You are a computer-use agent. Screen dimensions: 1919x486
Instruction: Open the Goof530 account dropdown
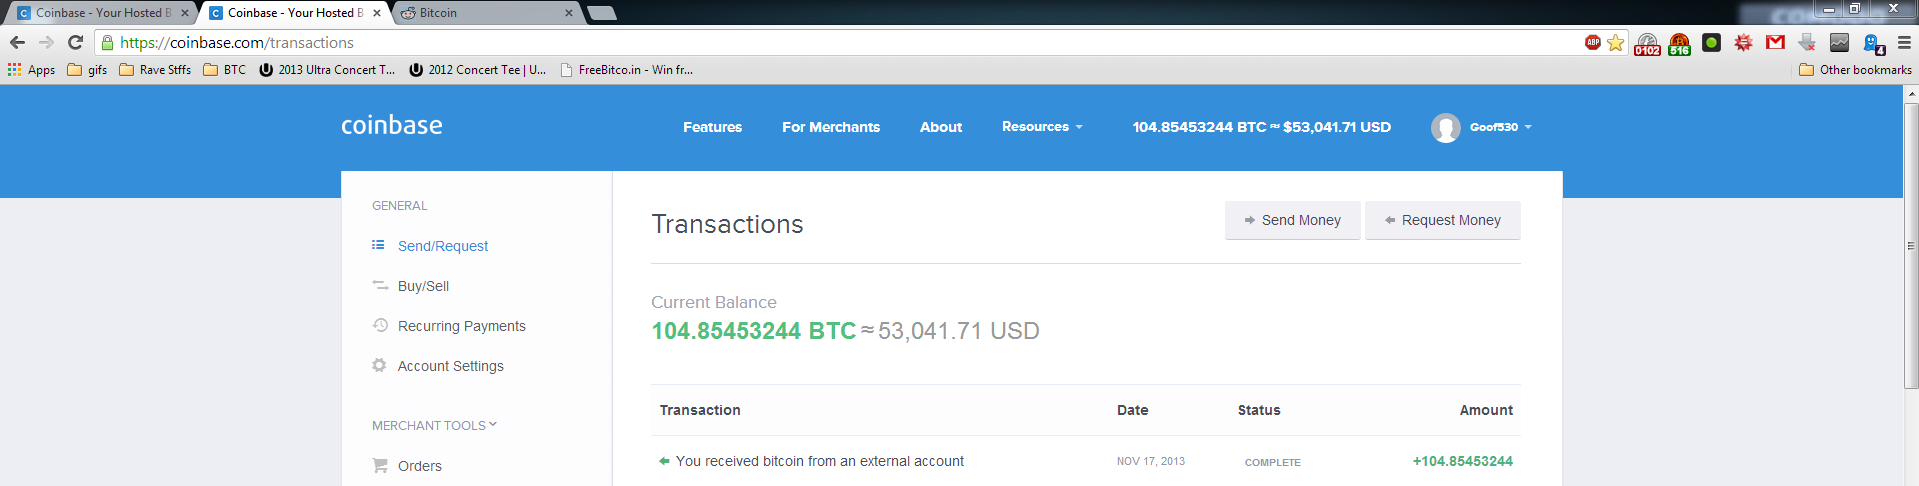pyautogui.click(x=1481, y=127)
